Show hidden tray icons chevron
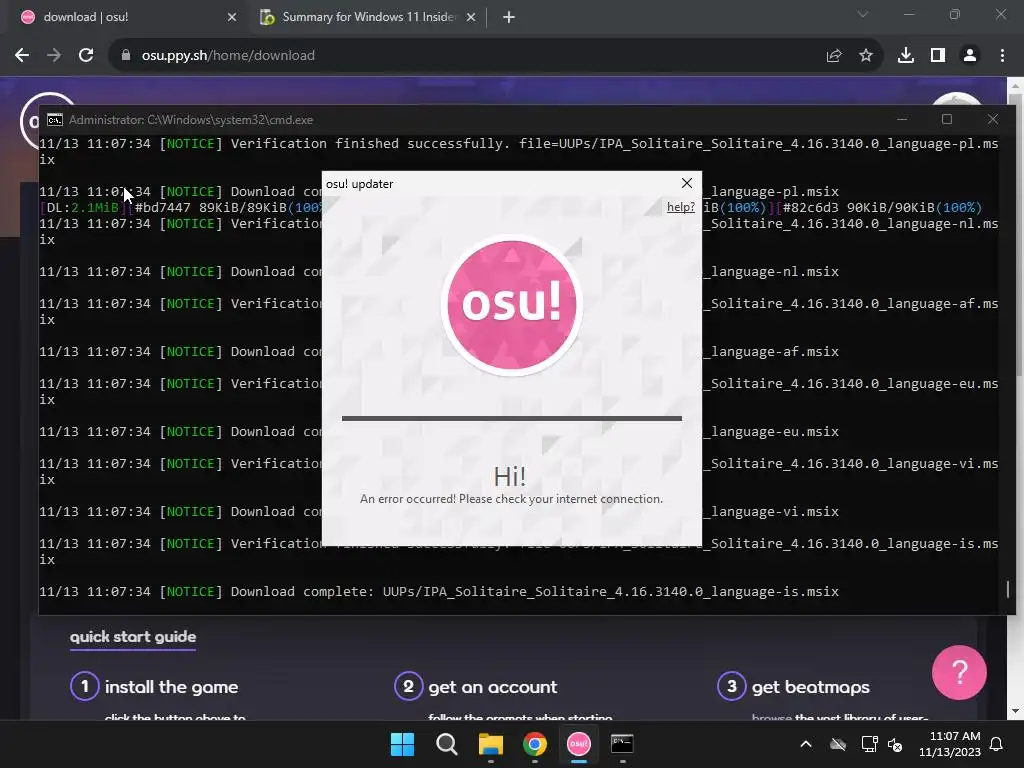The image size is (1024, 768). click(x=806, y=744)
